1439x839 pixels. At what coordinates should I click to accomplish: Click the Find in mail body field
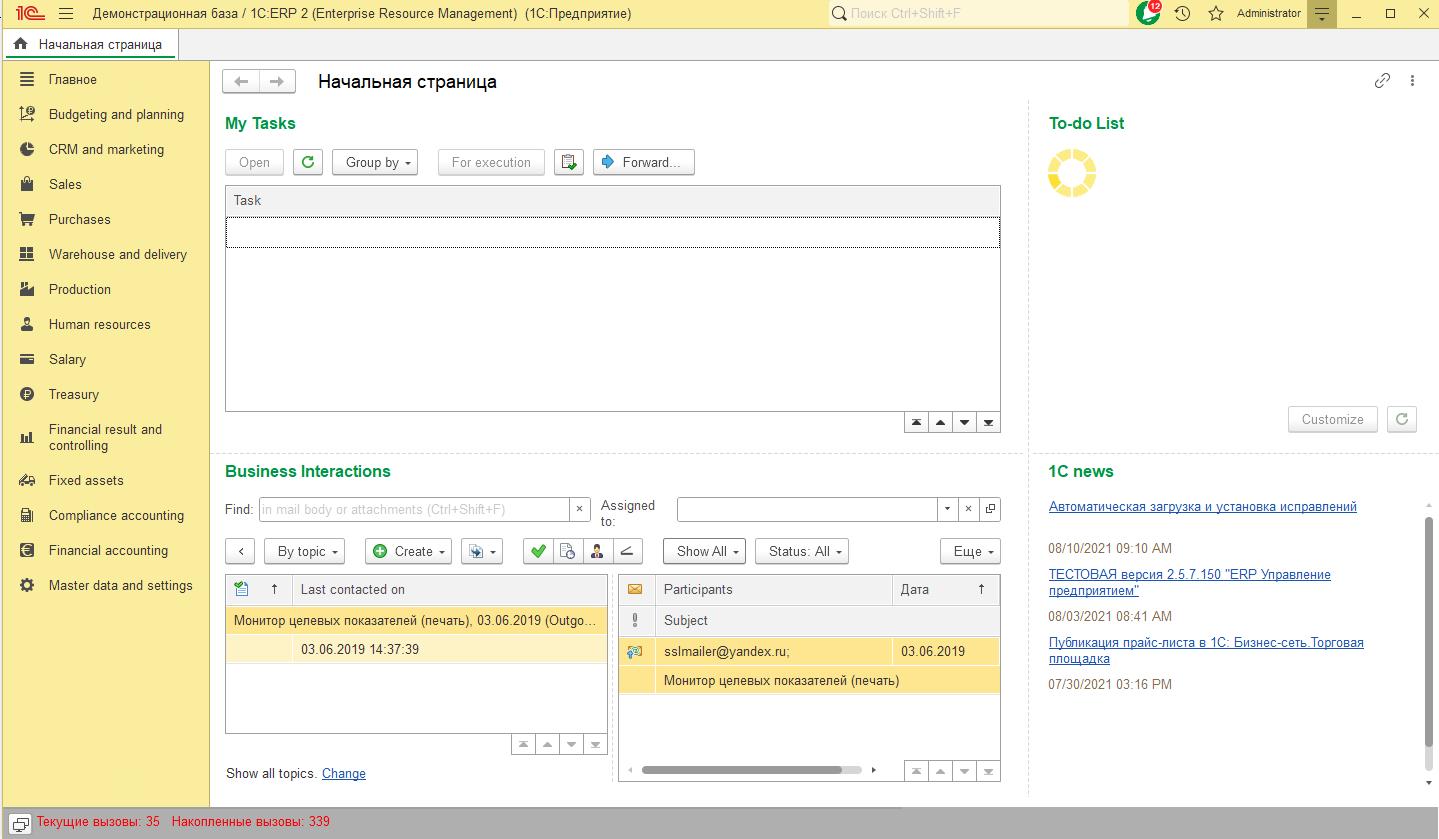(413, 509)
